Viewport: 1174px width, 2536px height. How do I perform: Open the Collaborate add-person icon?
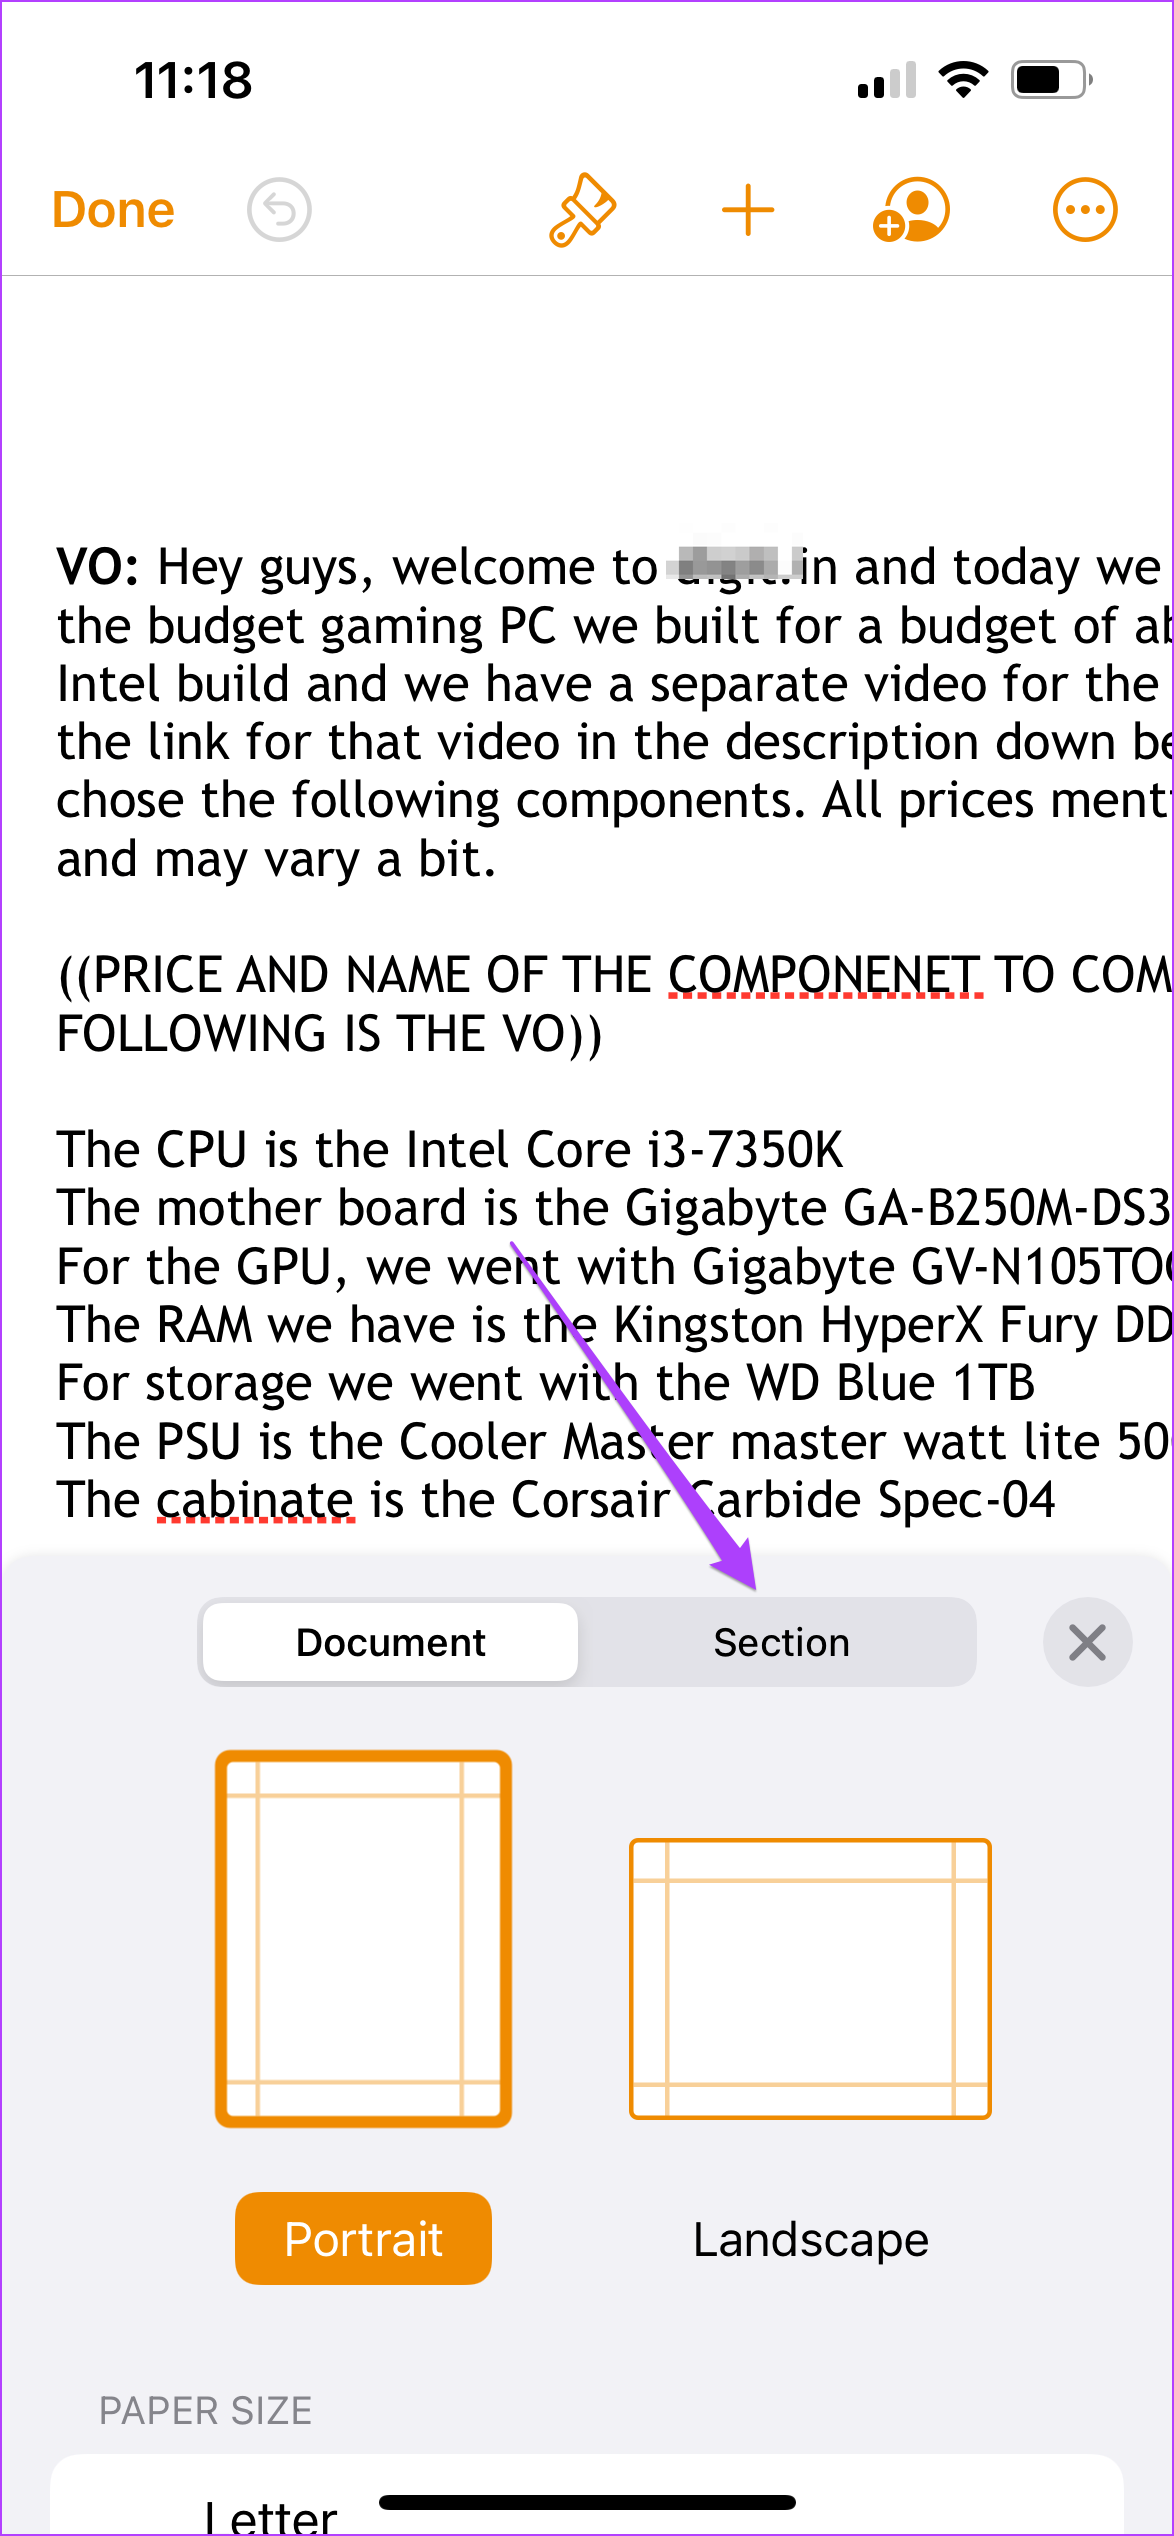coord(911,210)
